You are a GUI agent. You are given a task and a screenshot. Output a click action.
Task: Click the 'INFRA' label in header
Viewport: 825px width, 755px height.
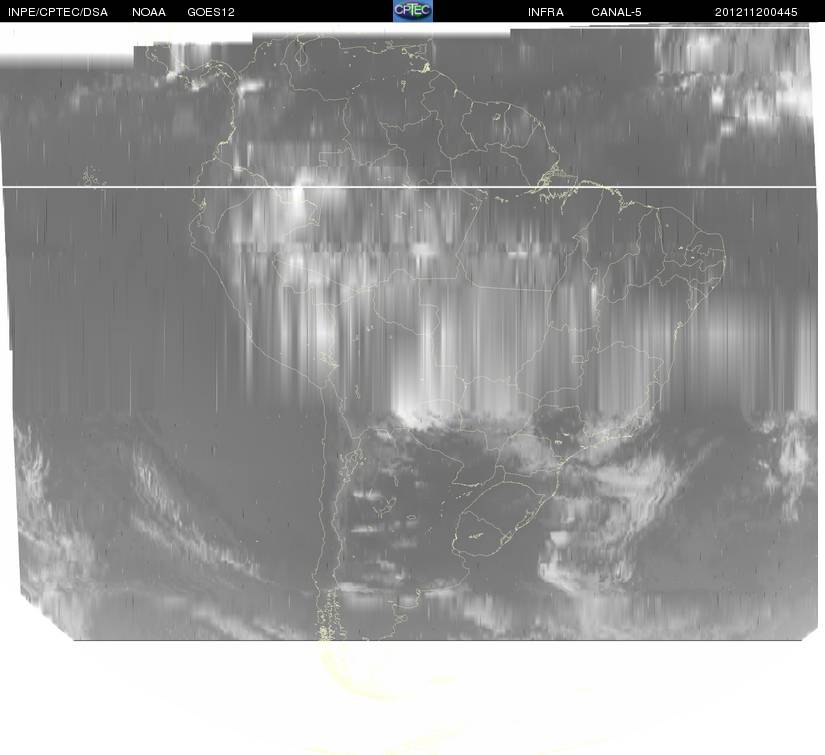coord(546,12)
